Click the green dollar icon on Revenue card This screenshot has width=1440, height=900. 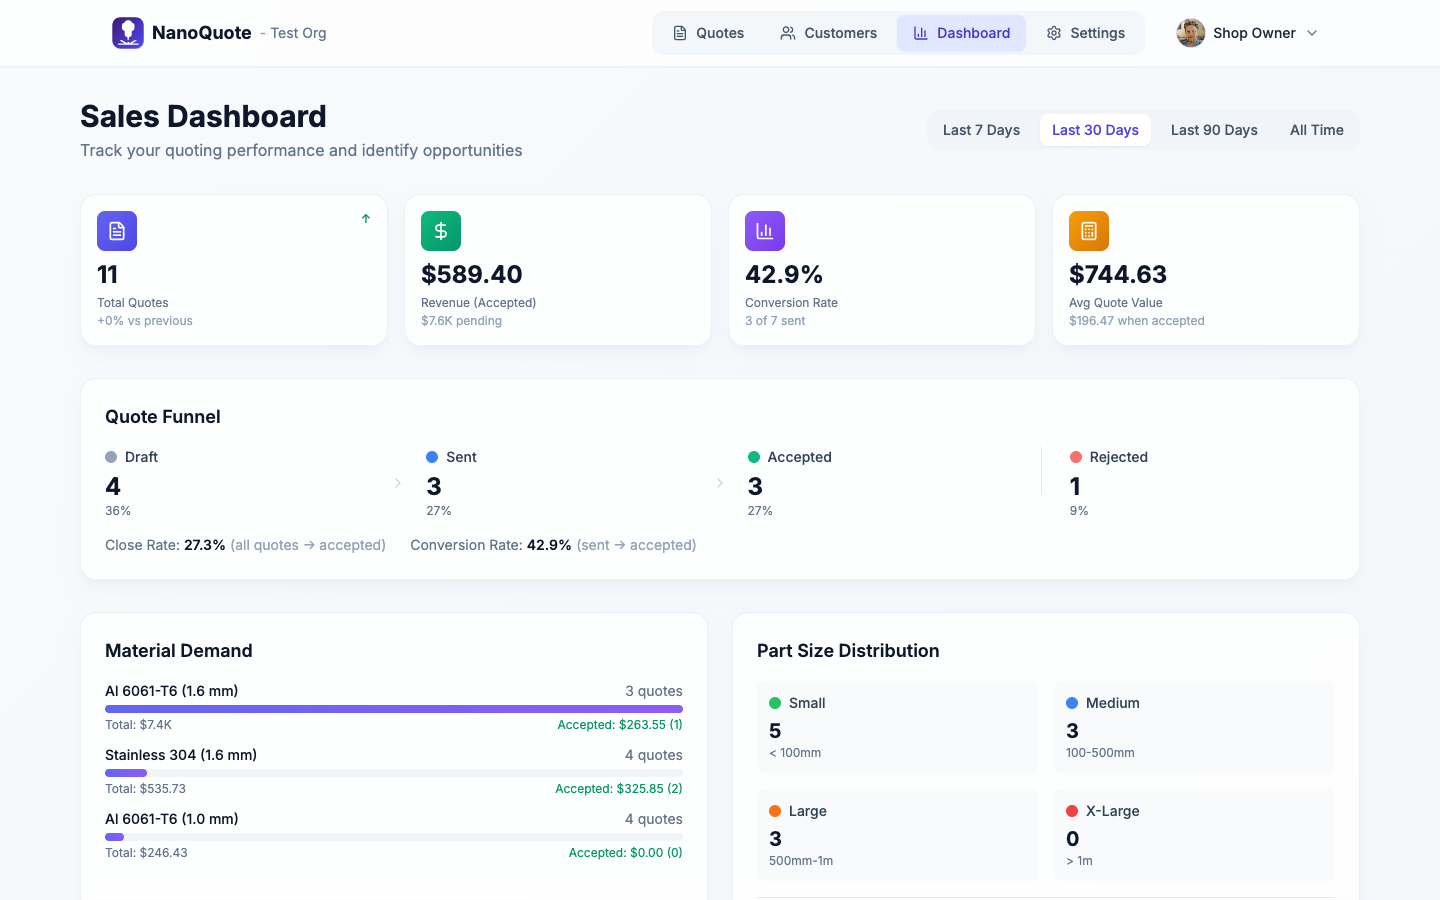[441, 231]
